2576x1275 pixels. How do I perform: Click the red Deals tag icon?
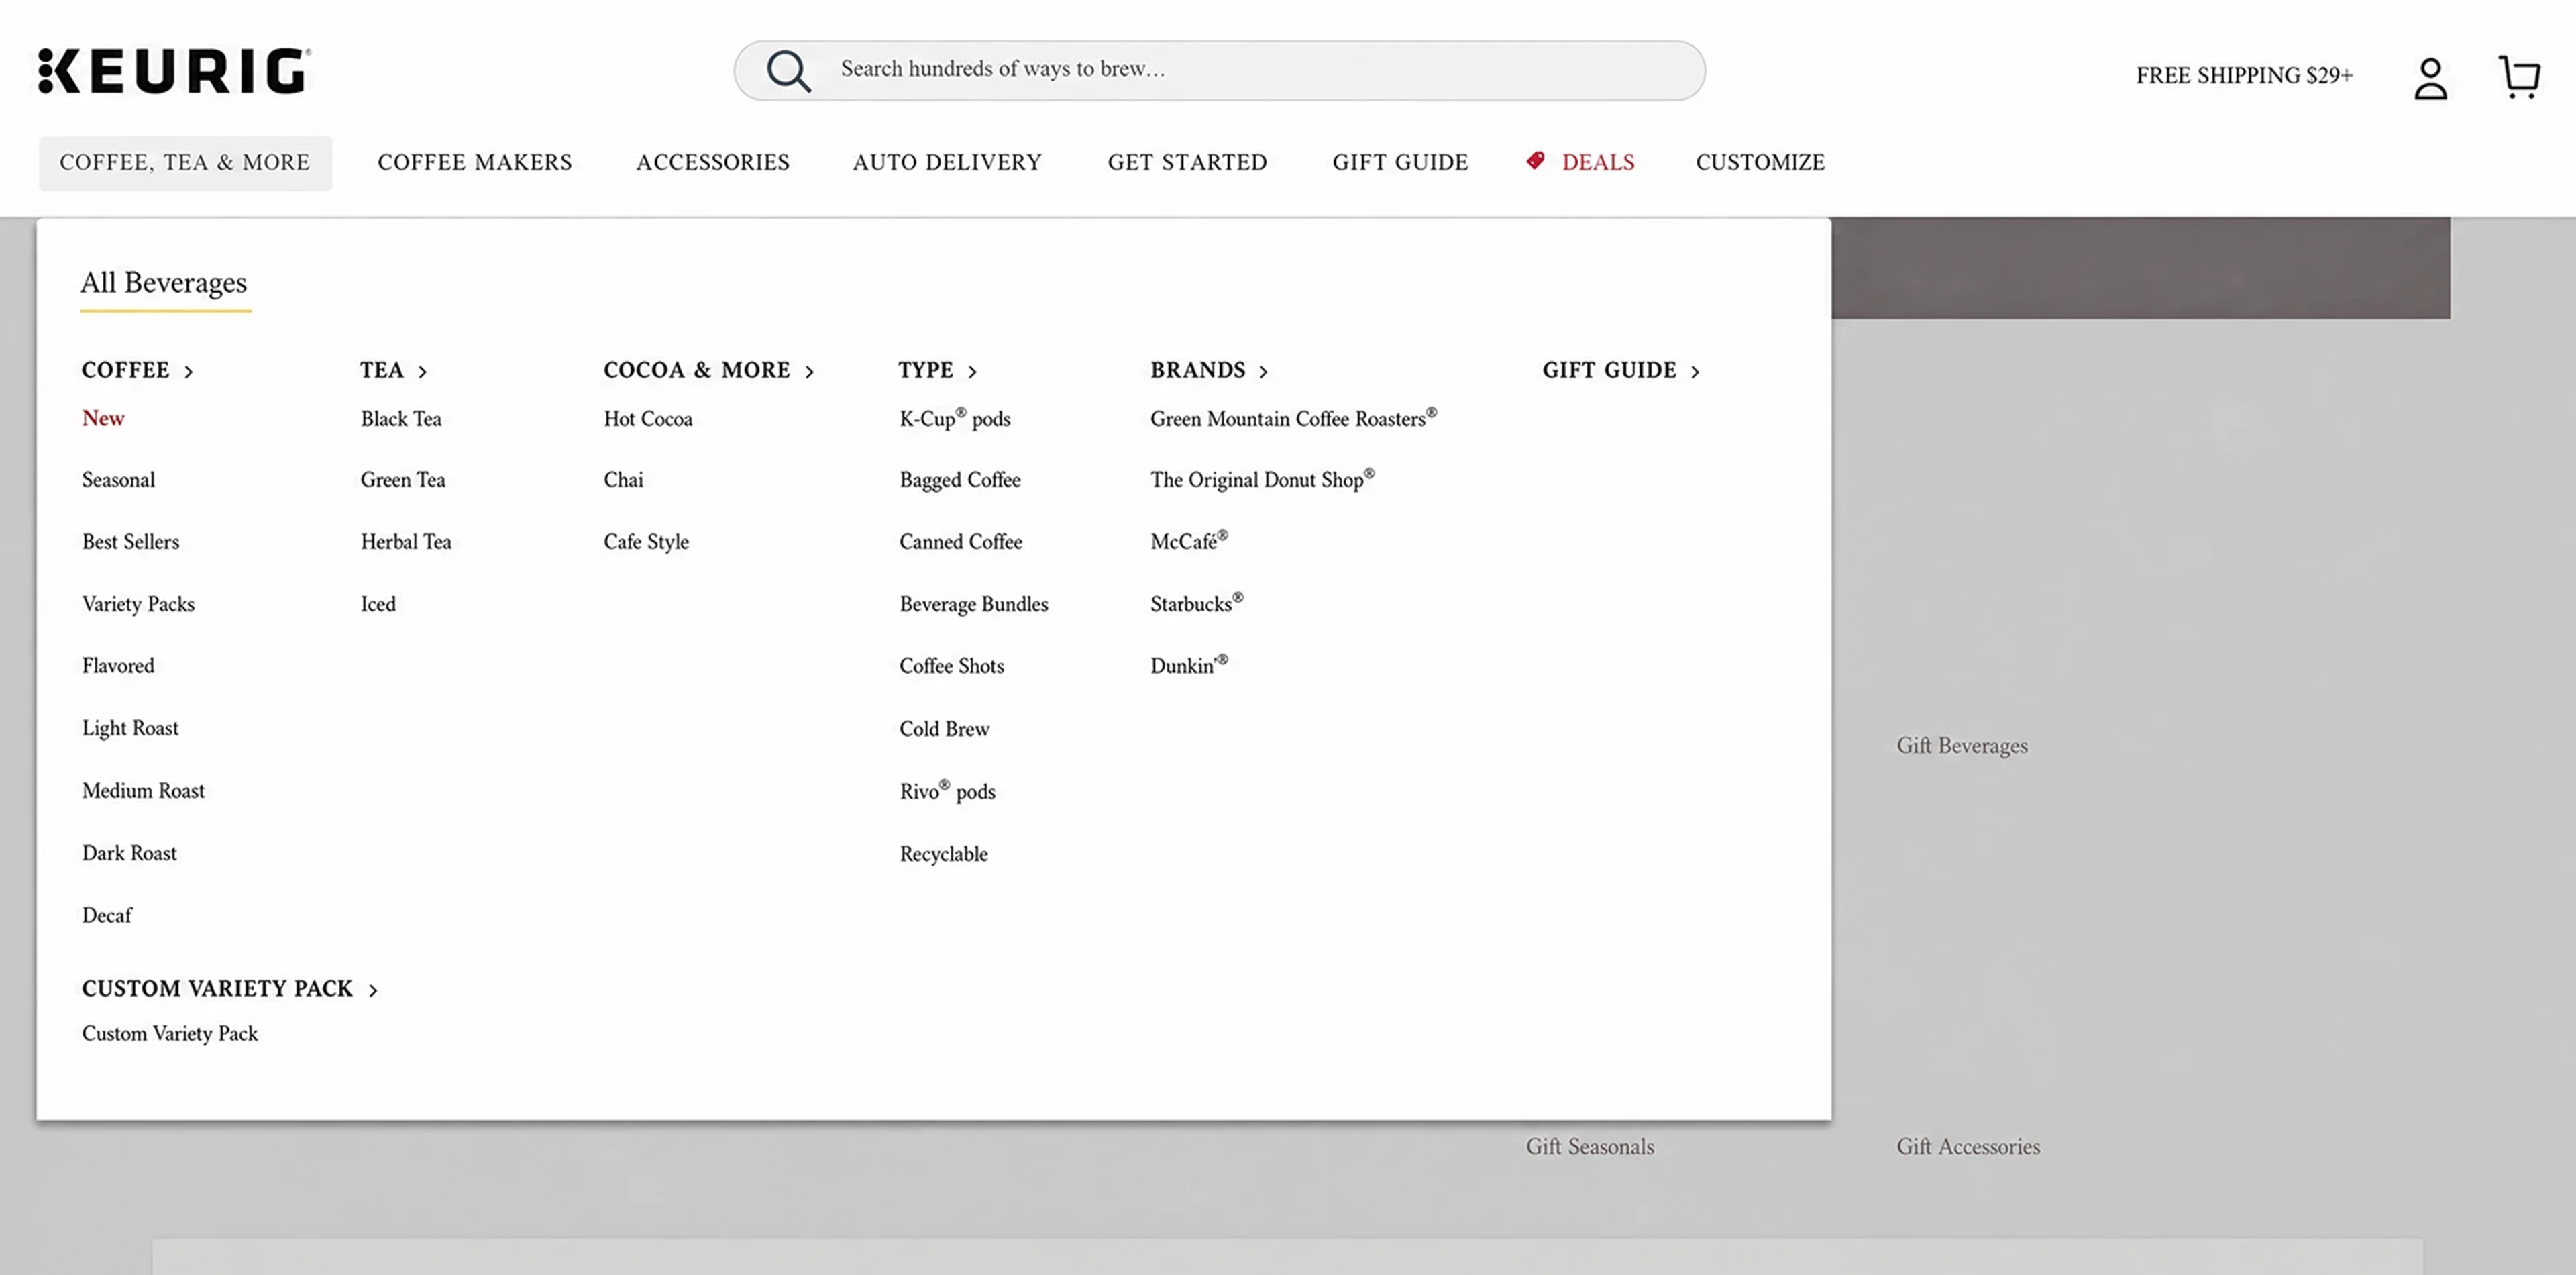click(1536, 161)
